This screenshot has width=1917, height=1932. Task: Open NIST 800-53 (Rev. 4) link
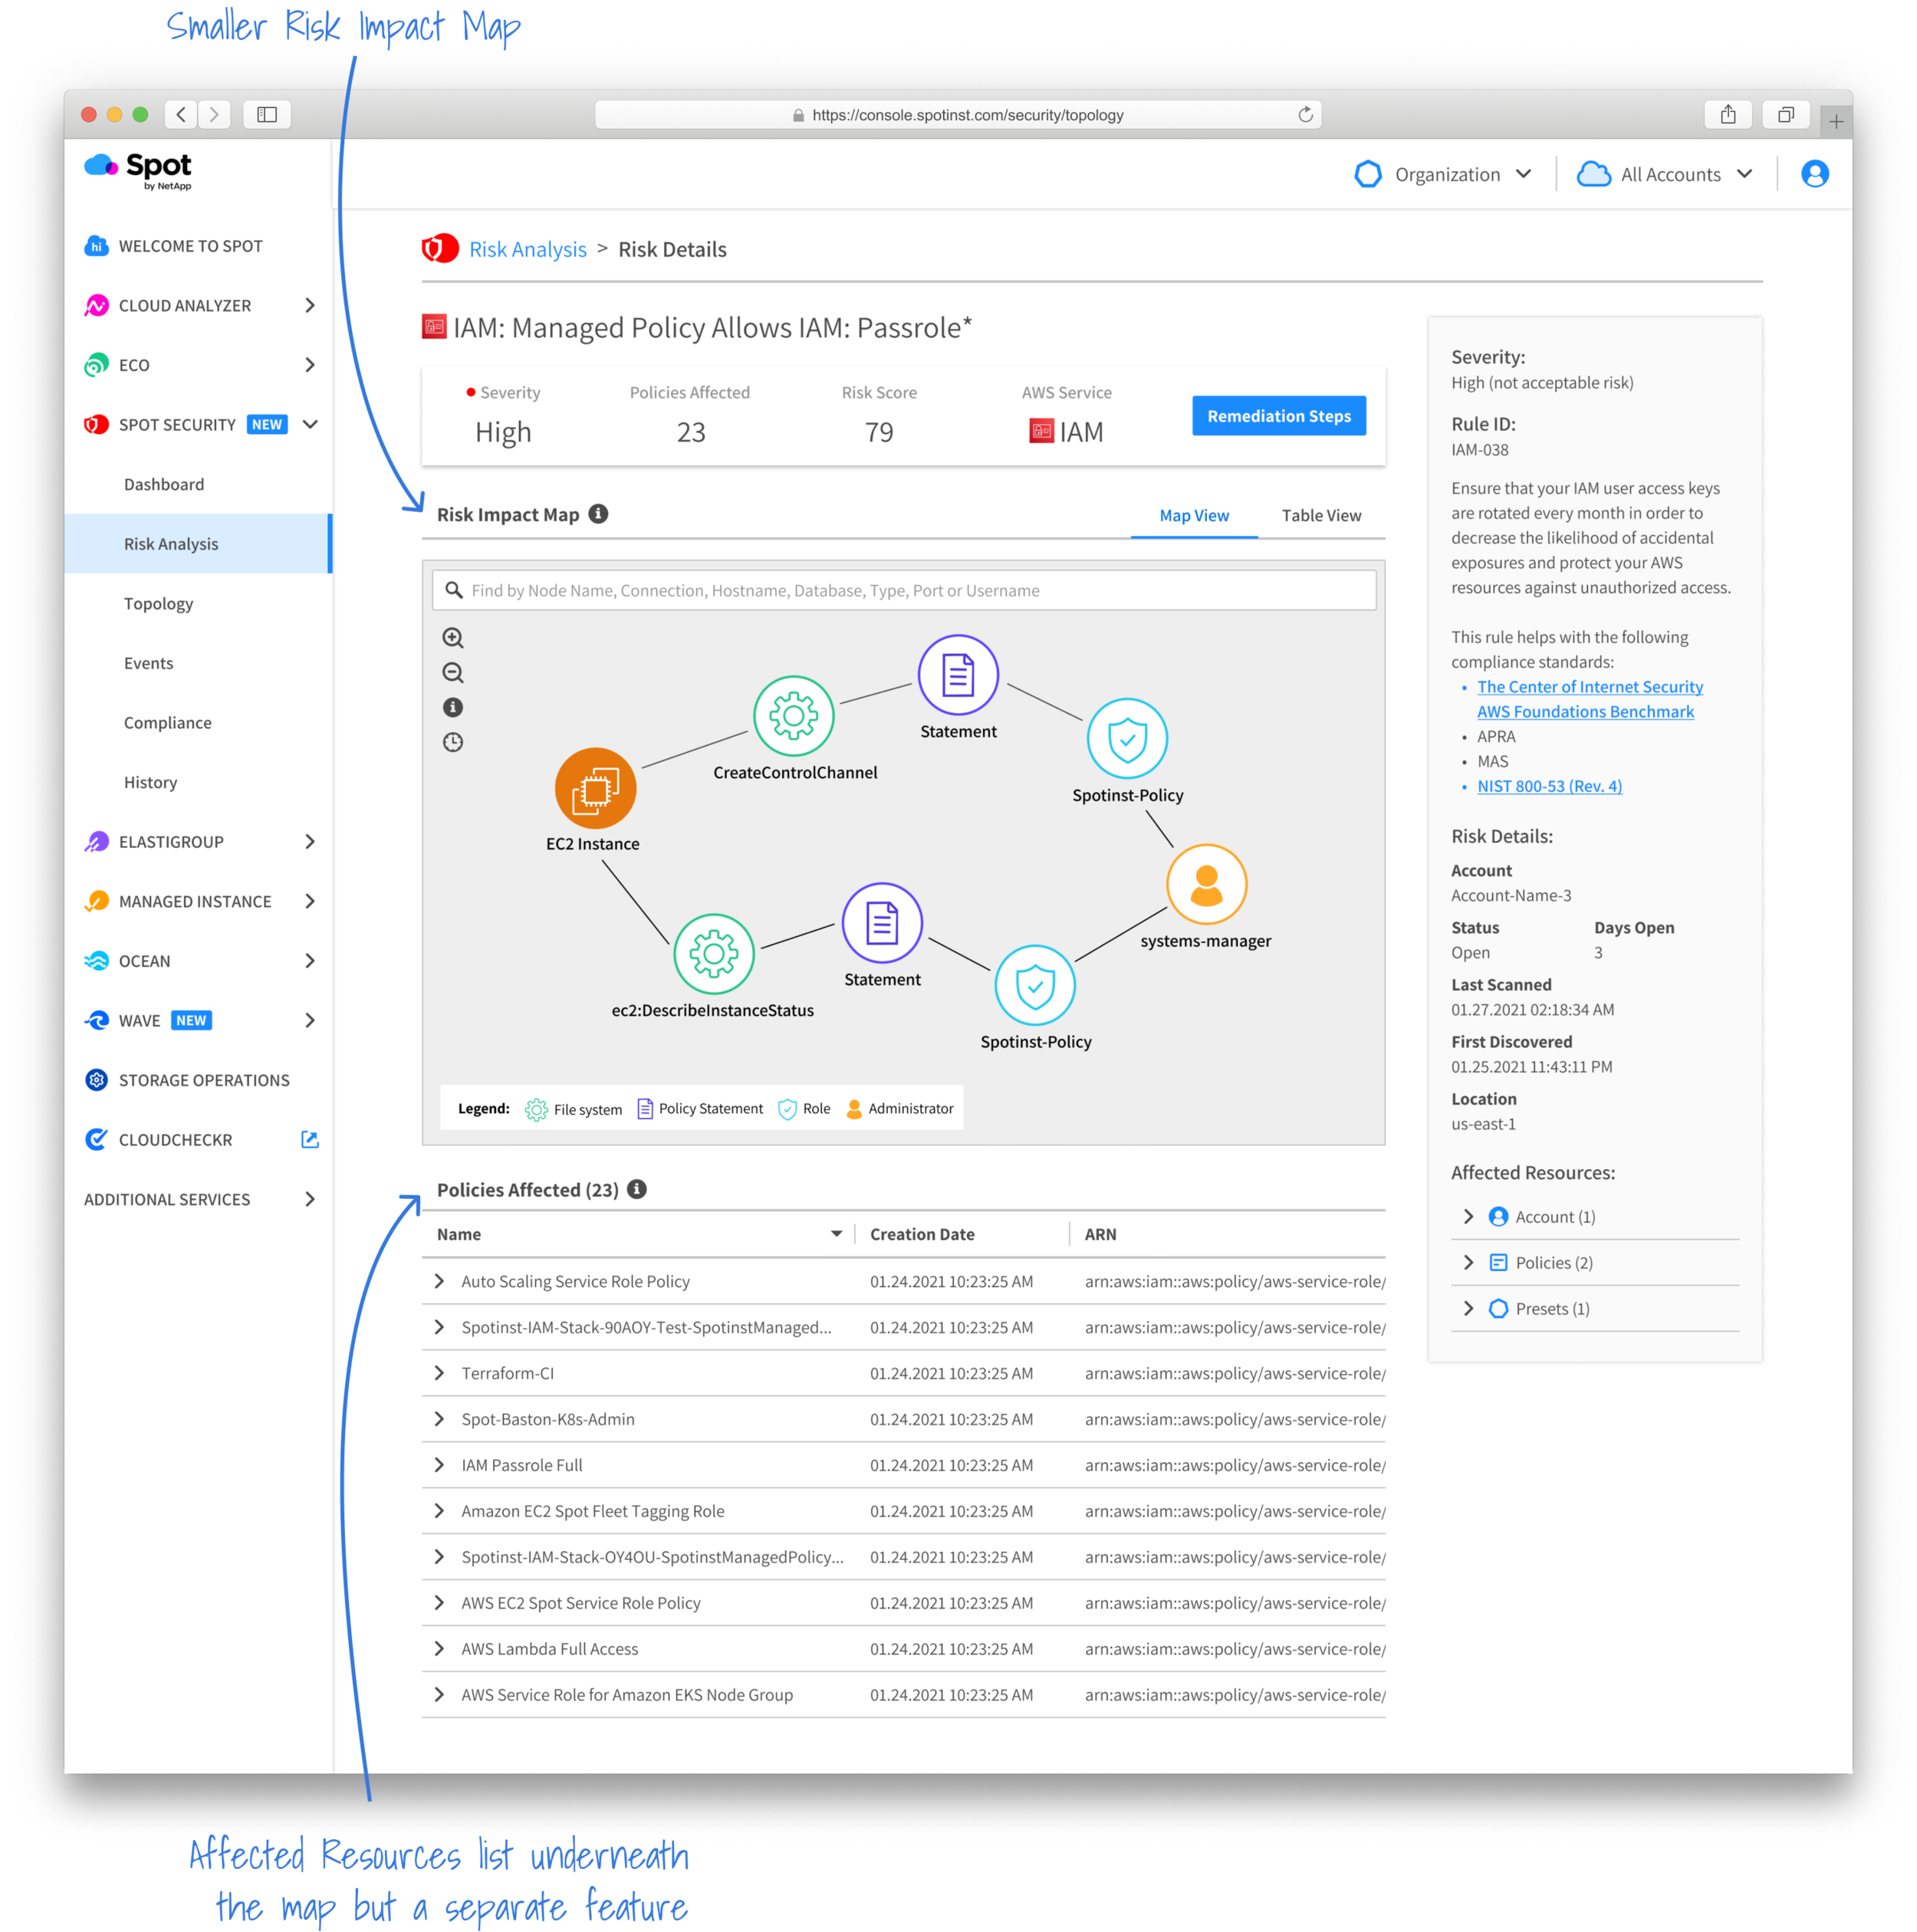pyautogui.click(x=1549, y=786)
